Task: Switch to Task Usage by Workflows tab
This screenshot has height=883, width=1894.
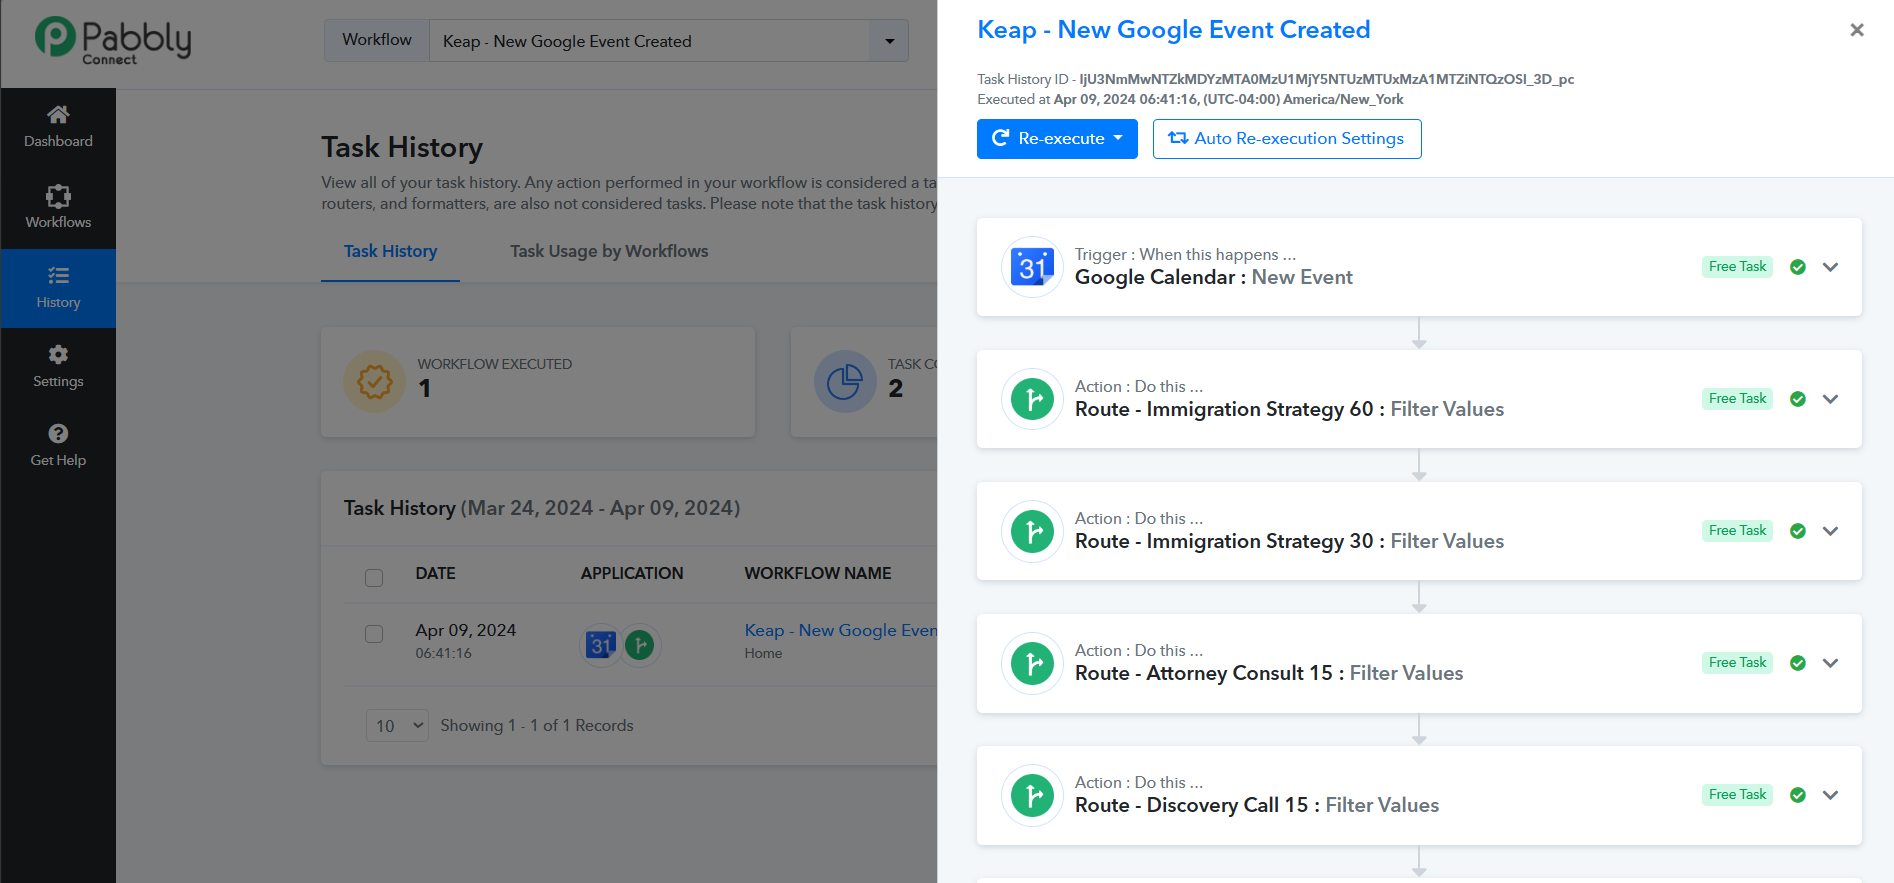Action: pyautogui.click(x=609, y=251)
